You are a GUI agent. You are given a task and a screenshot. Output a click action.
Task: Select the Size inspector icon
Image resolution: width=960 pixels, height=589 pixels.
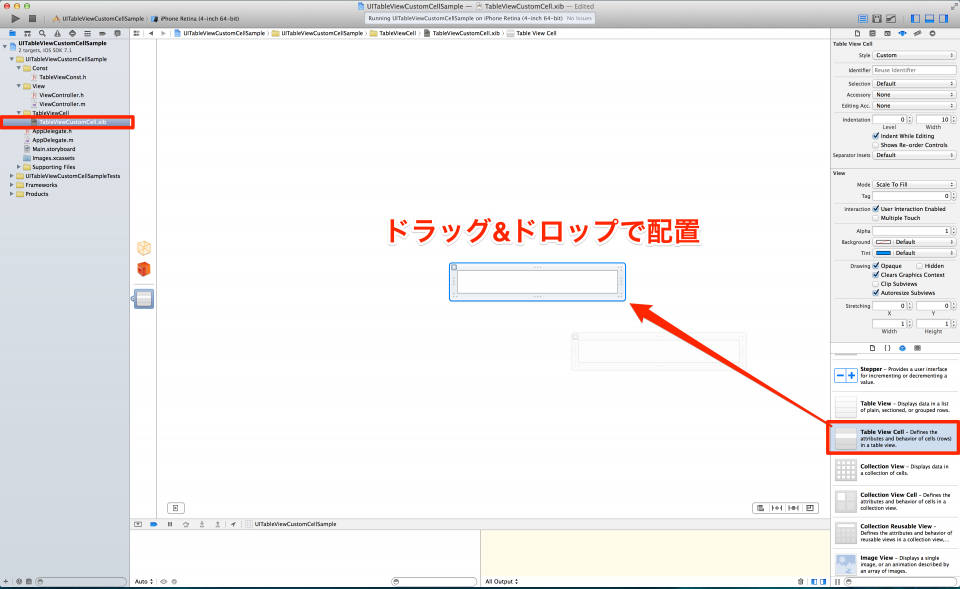coord(918,33)
